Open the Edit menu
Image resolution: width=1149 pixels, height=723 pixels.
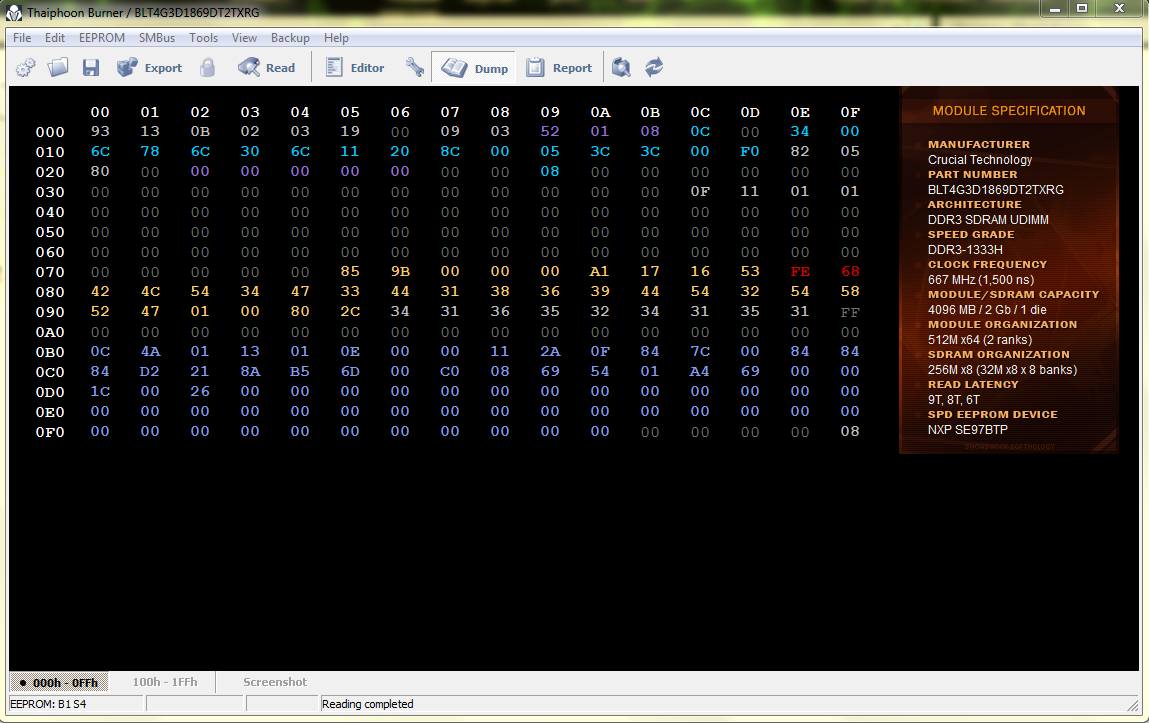point(55,37)
